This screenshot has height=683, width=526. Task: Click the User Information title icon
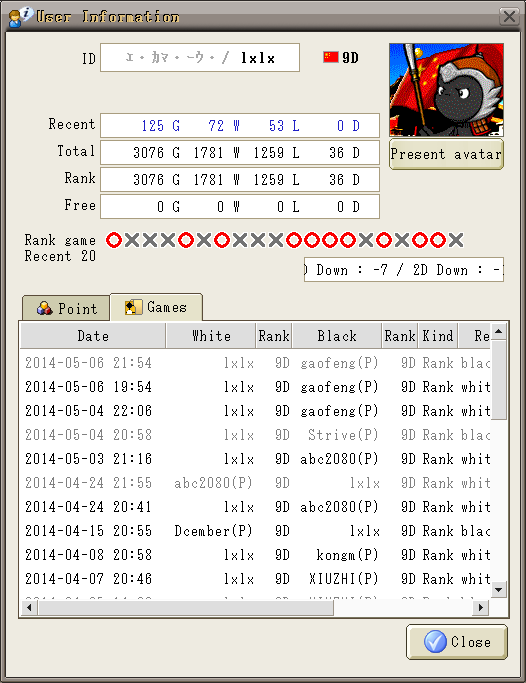point(20,17)
